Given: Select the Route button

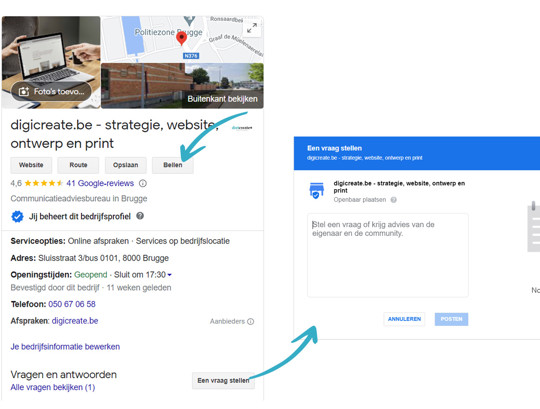Looking at the screenshot, I should pyautogui.click(x=78, y=165).
